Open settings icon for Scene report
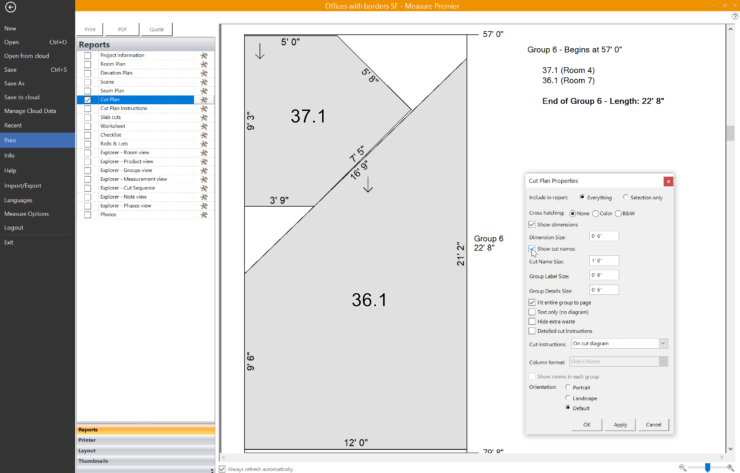 [204, 82]
